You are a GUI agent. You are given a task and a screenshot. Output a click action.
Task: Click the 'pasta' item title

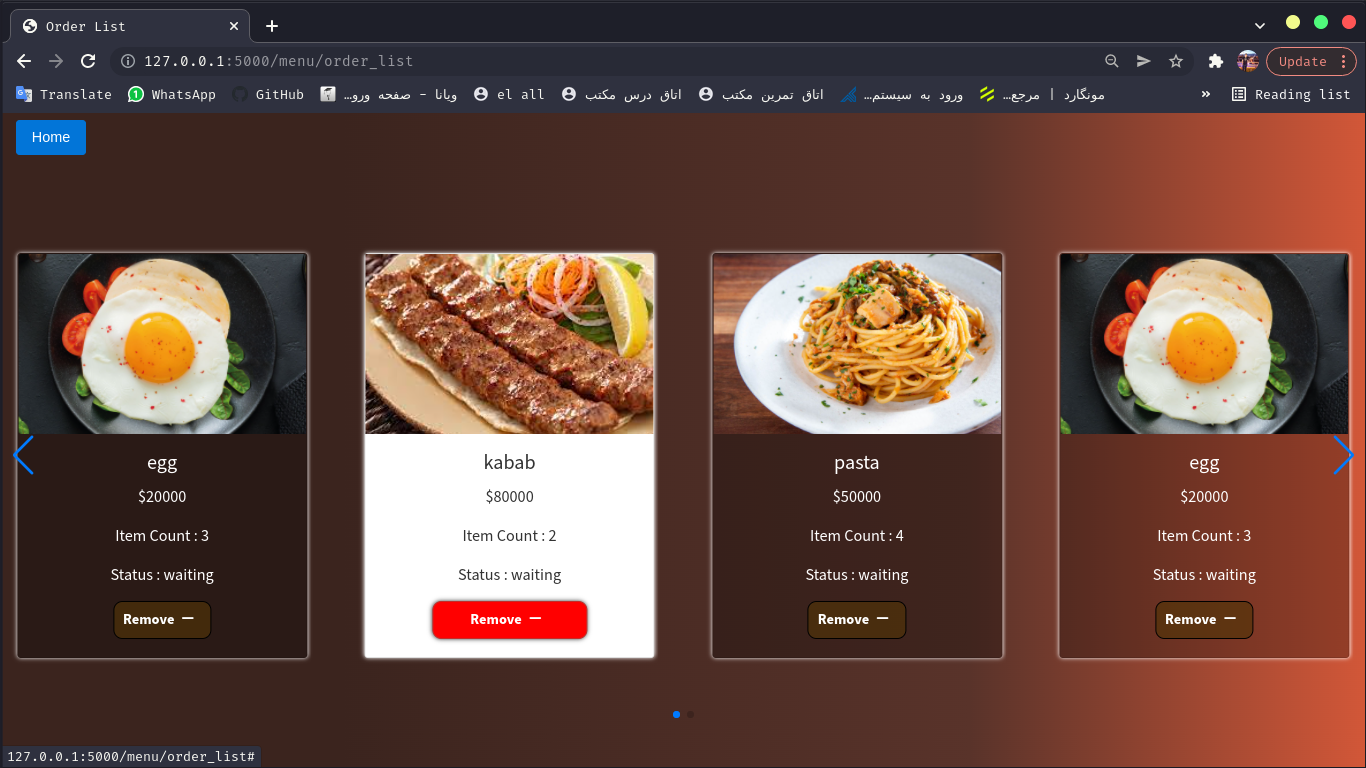point(856,462)
